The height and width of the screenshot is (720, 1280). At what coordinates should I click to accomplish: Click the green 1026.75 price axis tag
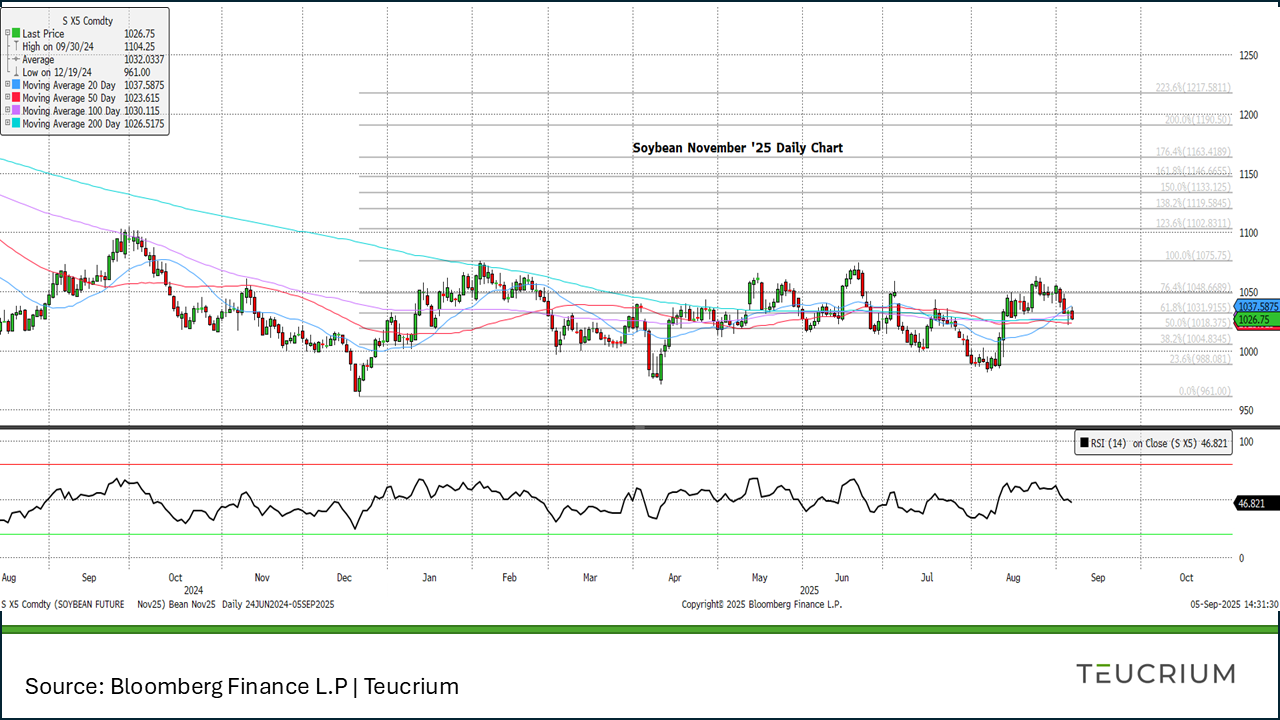click(x=1257, y=319)
